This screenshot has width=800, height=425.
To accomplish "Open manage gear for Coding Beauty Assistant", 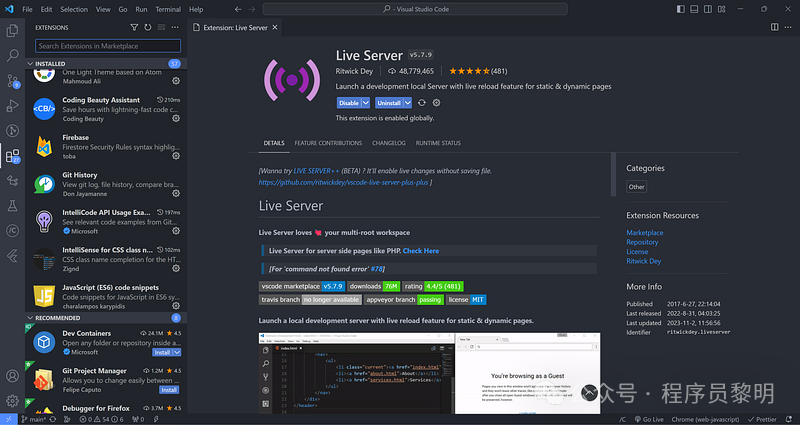I will 176,118.
